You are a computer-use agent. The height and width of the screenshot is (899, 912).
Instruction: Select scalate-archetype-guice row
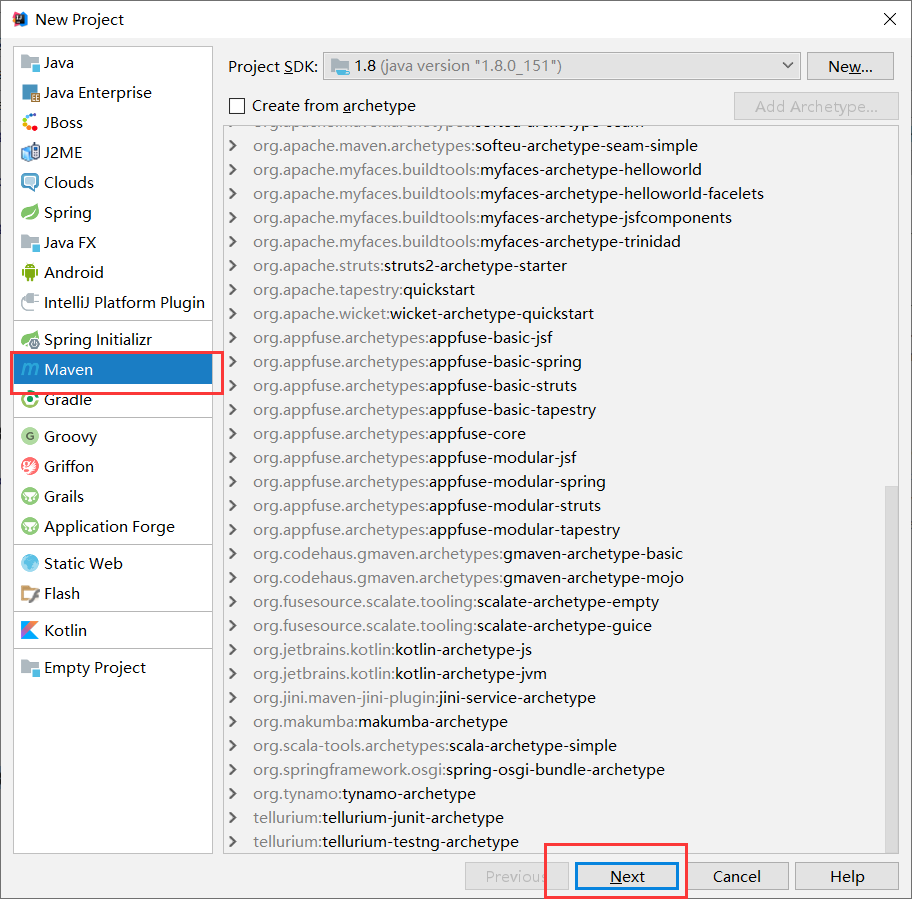point(452,626)
